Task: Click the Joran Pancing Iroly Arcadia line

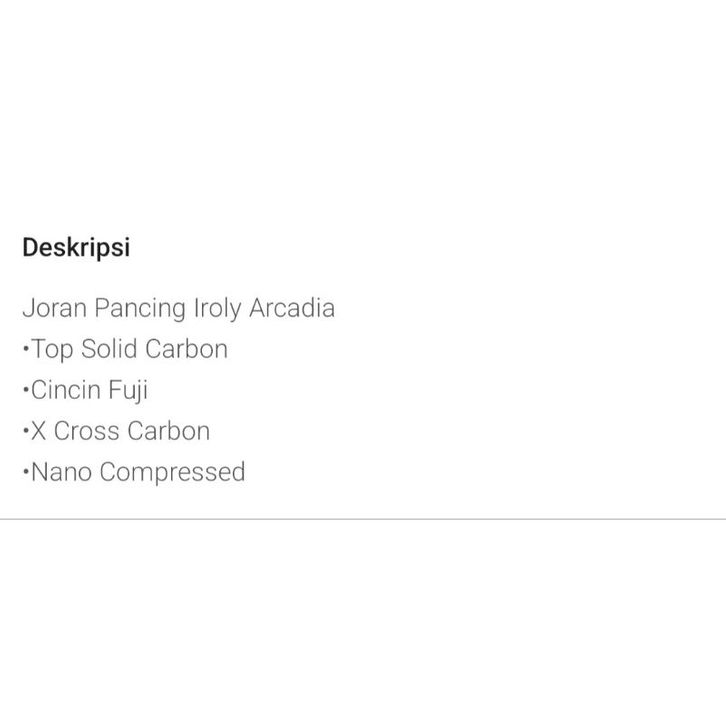Action: [x=178, y=308]
